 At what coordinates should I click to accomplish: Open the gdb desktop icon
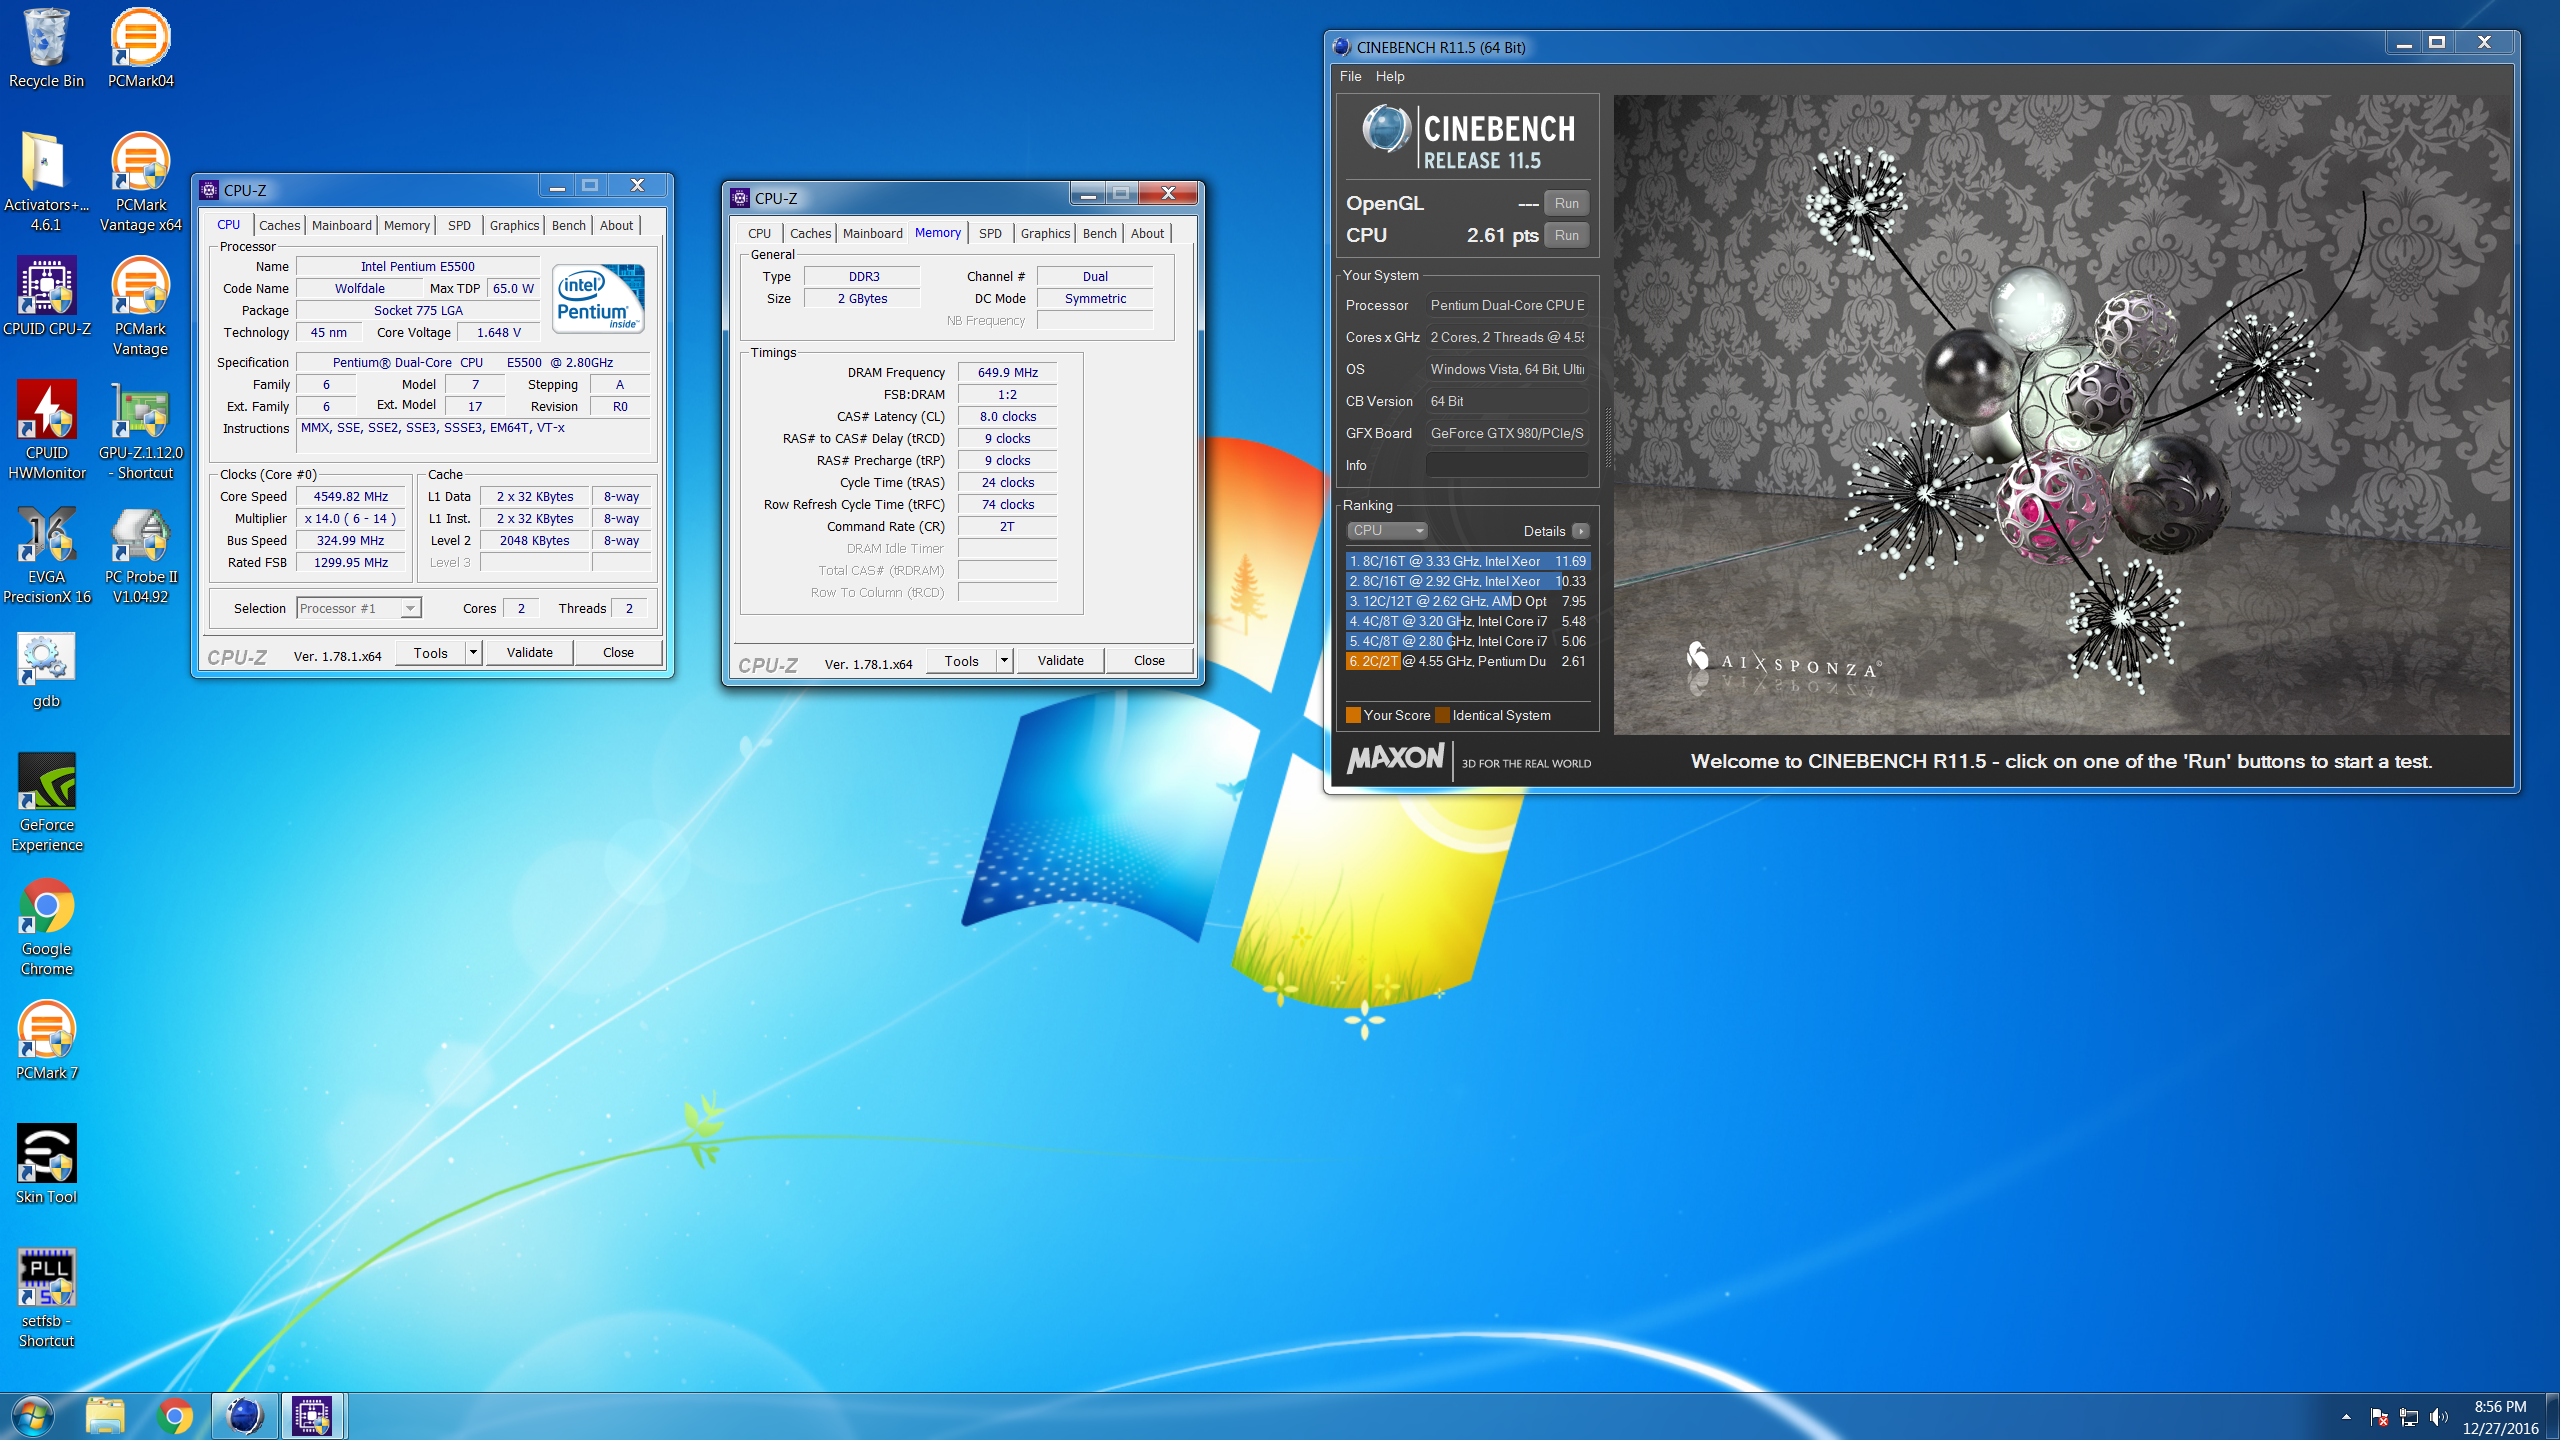46,670
